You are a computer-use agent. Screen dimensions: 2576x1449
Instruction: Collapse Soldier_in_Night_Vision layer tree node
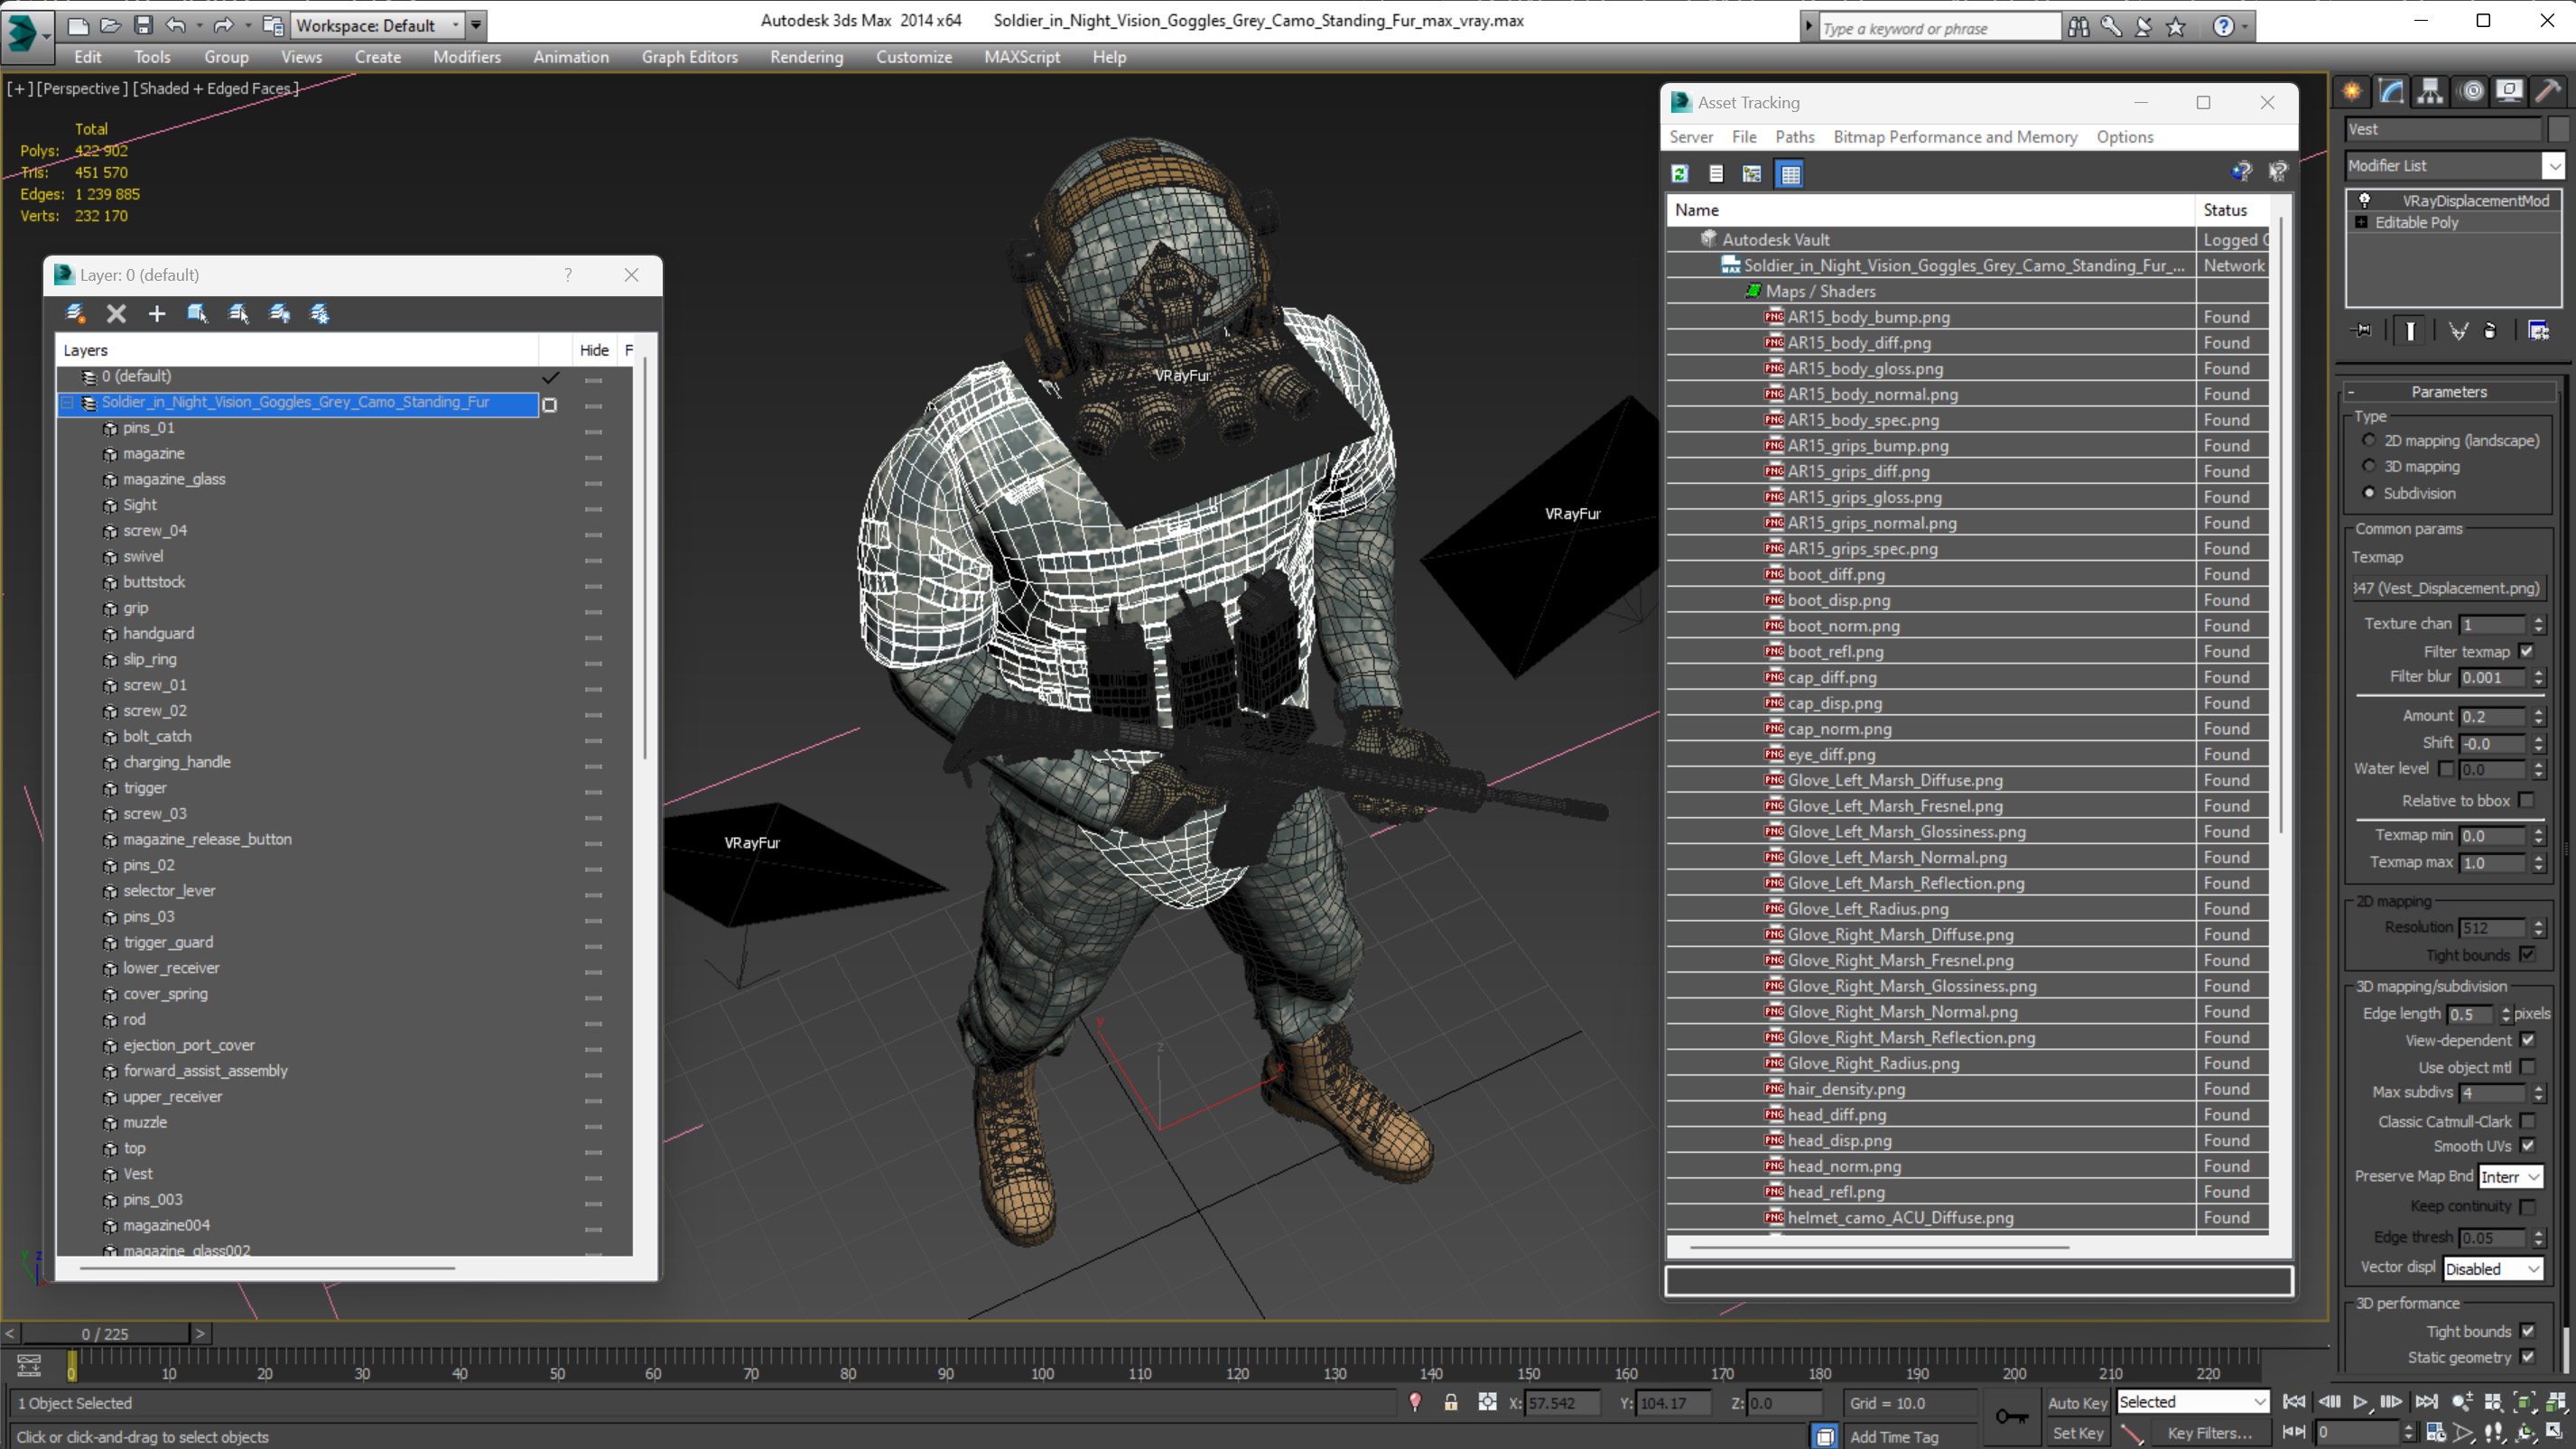(68, 403)
